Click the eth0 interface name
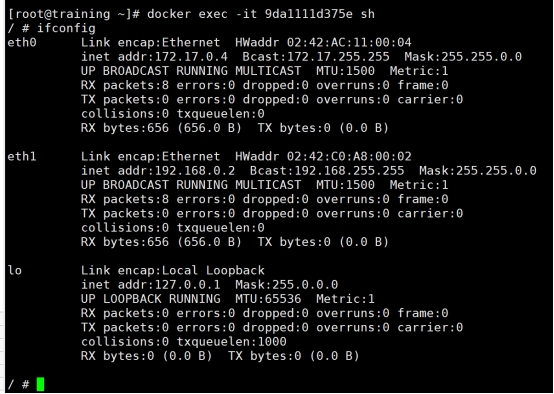Image resolution: width=554 pixels, height=394 pixels. [x=22, y=43]
